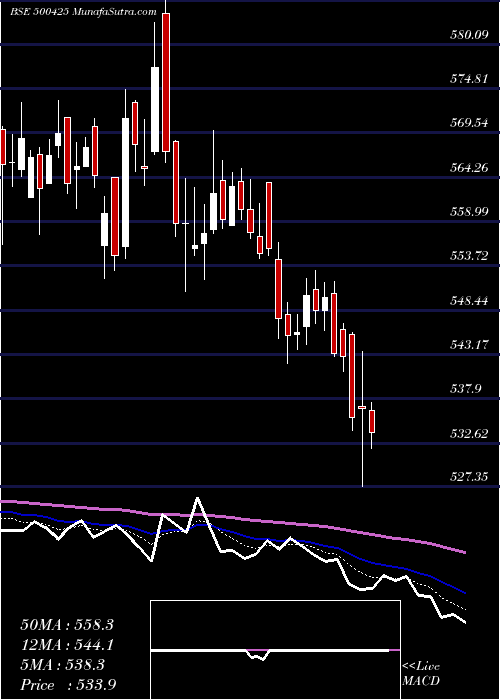Click the 50MA : 558.3 reading
Viewport: 500px width, 700px height.
[x=67, y=625]
